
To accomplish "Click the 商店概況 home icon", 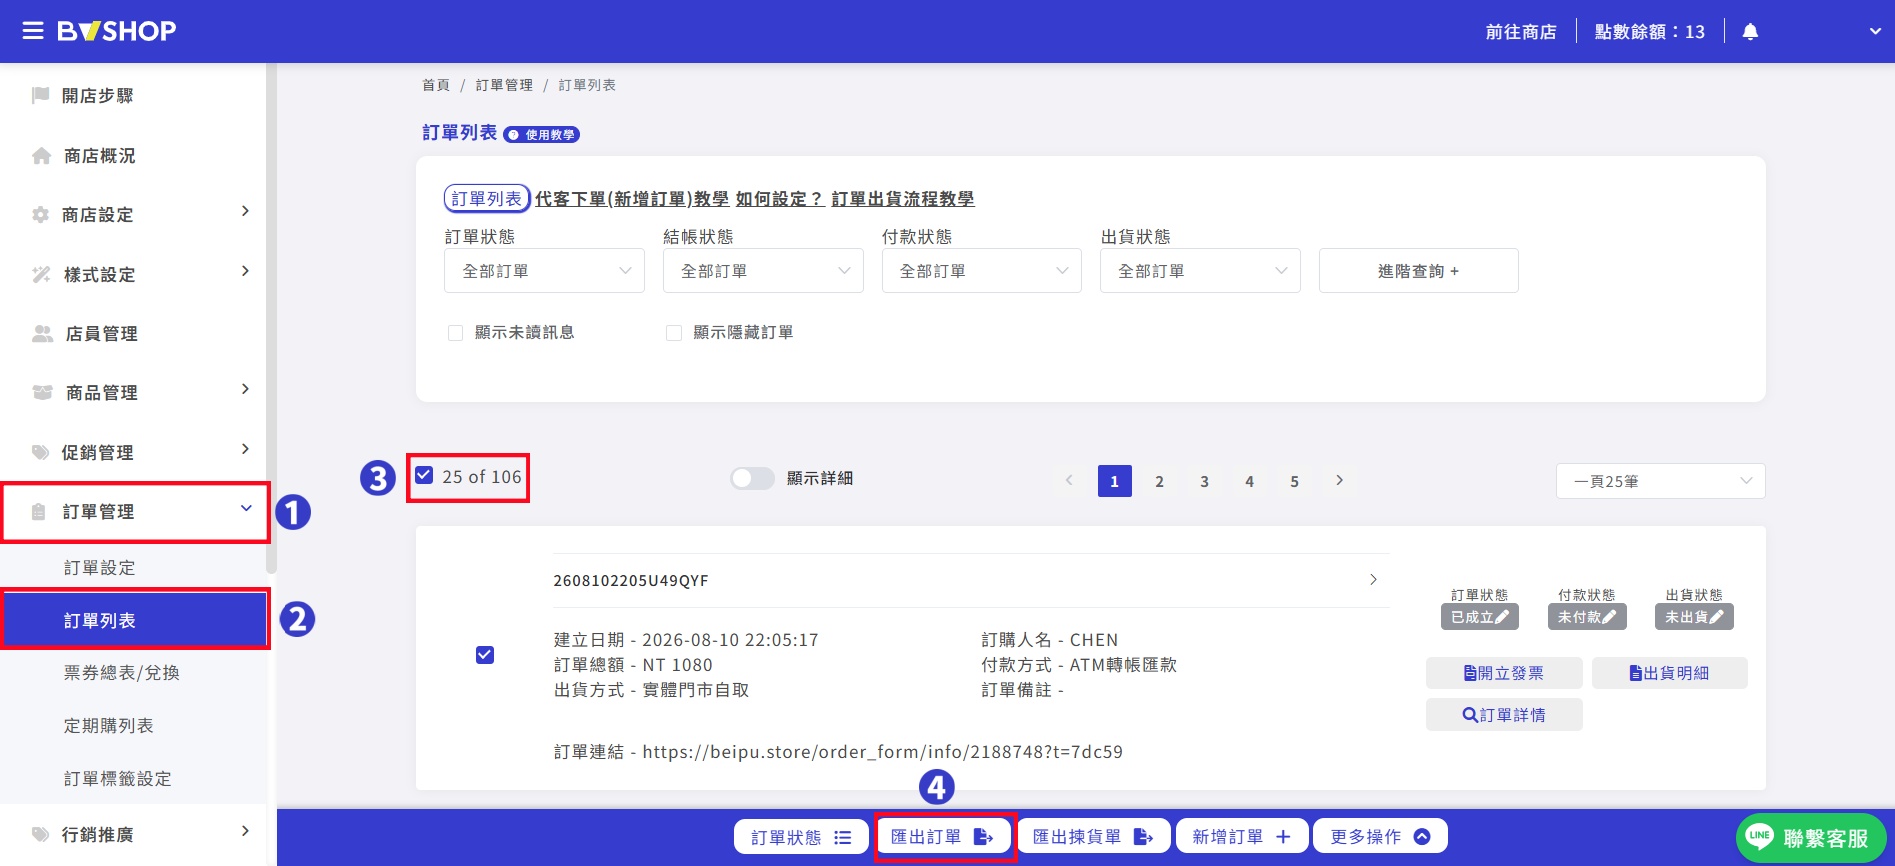I will (x=41, y=156).
